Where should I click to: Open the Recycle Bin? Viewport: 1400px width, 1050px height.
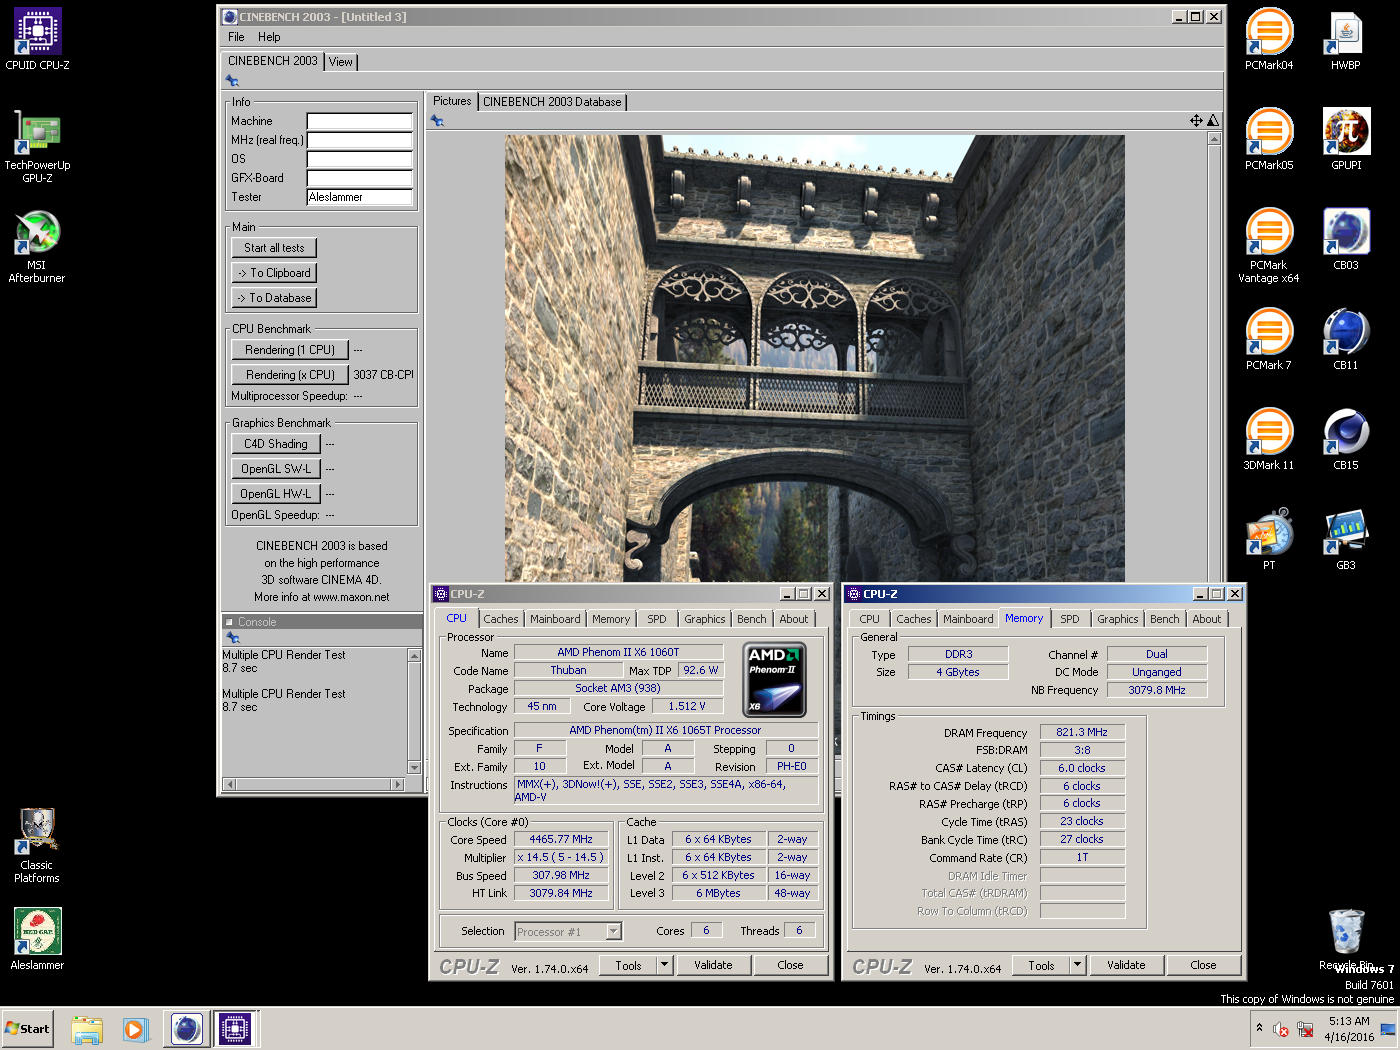[1346, 940]
